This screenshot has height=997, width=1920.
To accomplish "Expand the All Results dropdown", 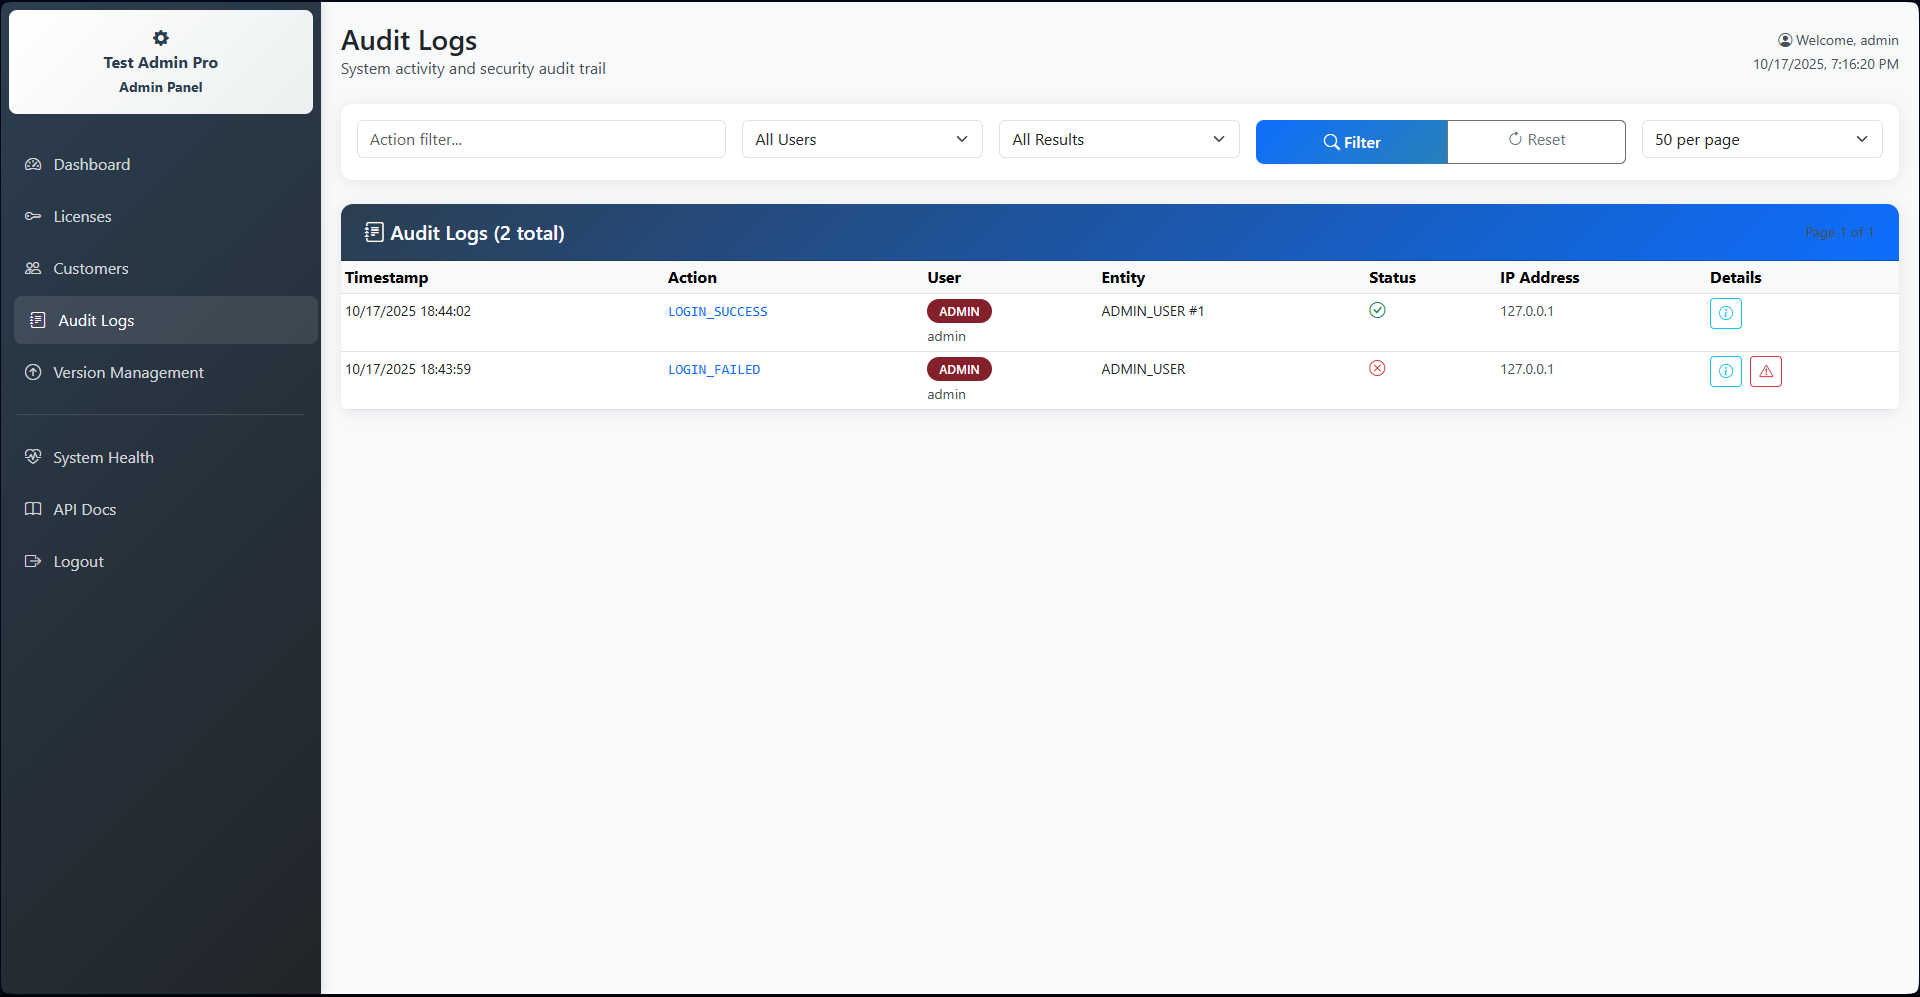I will coord(1118,140).
